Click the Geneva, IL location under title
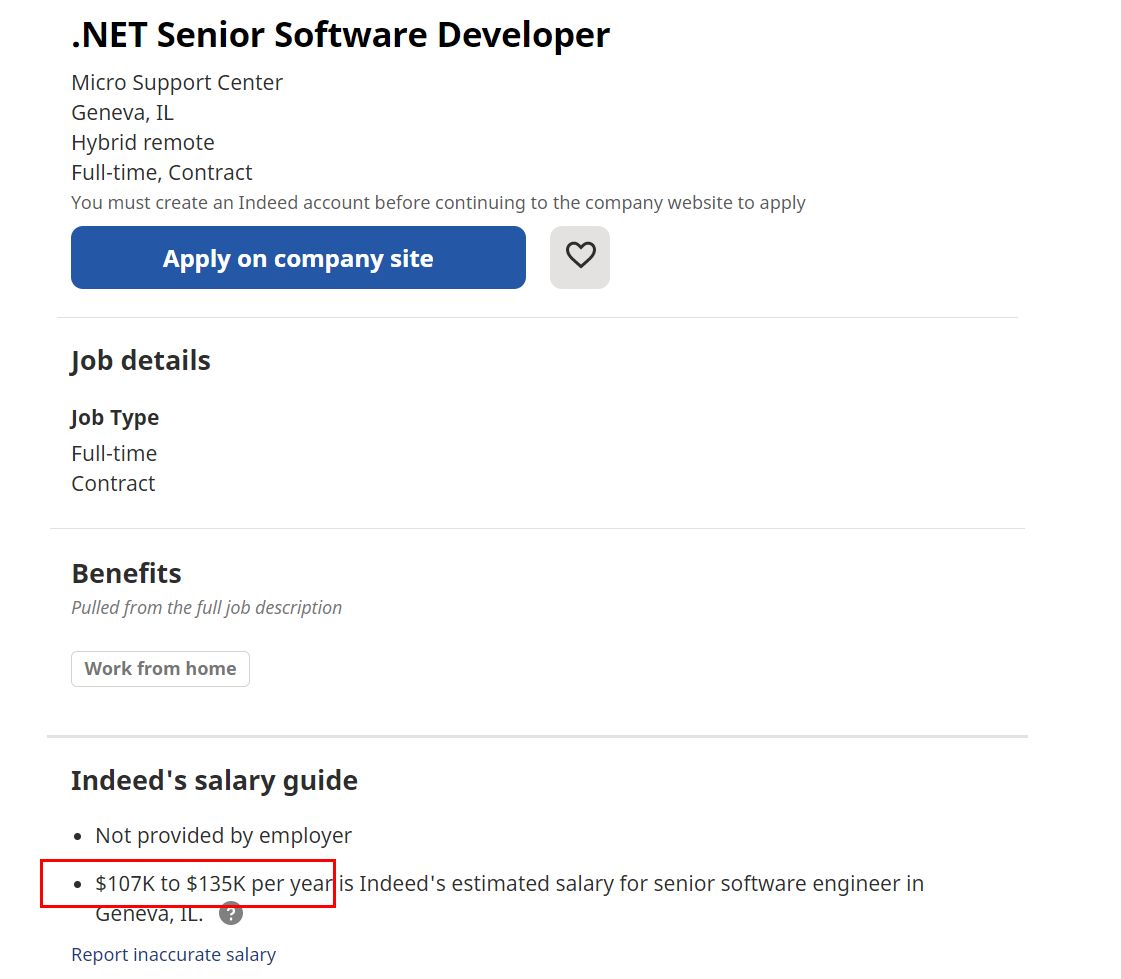The image size is (1121, 979). 122,113
